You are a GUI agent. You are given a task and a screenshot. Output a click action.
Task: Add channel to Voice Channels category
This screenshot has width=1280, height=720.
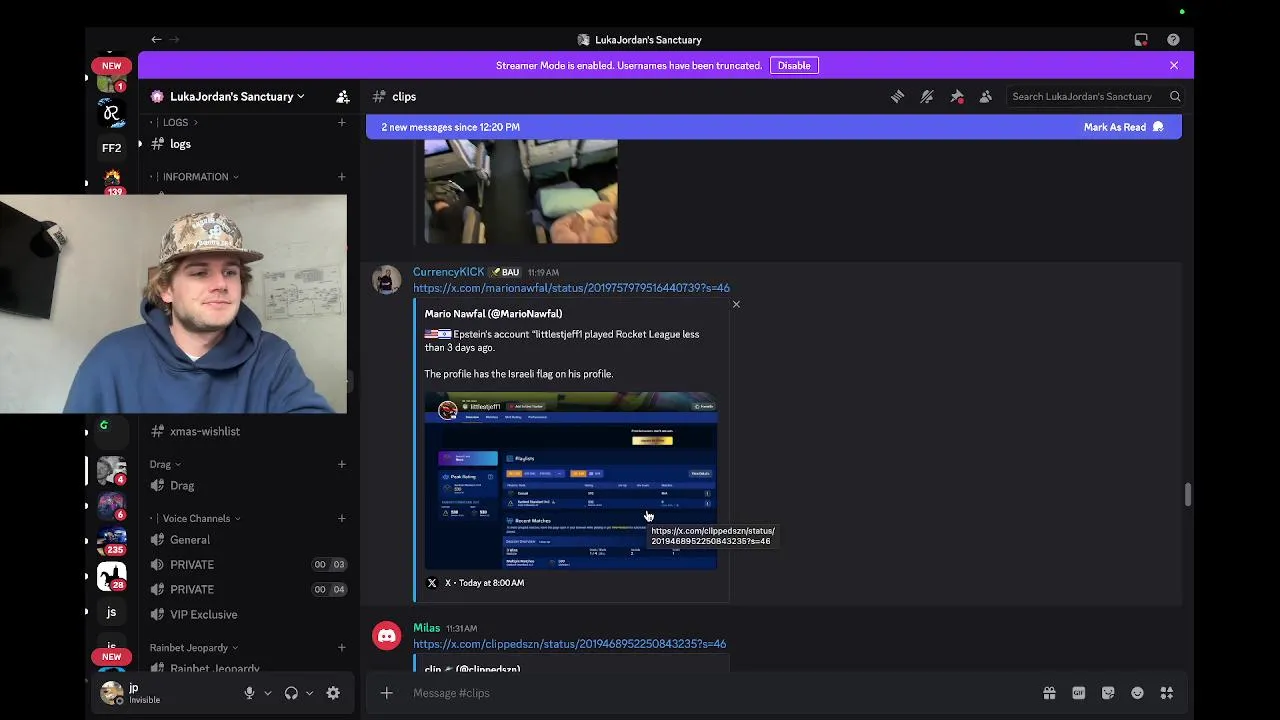[x=341, y=518]
